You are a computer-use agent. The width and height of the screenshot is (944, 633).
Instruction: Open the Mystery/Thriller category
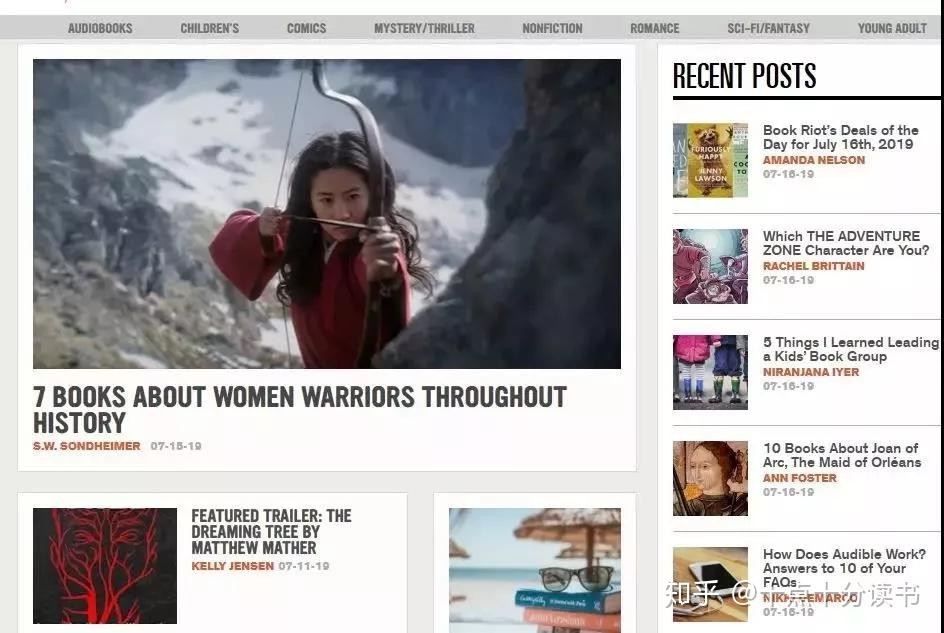tap(424, 28)
